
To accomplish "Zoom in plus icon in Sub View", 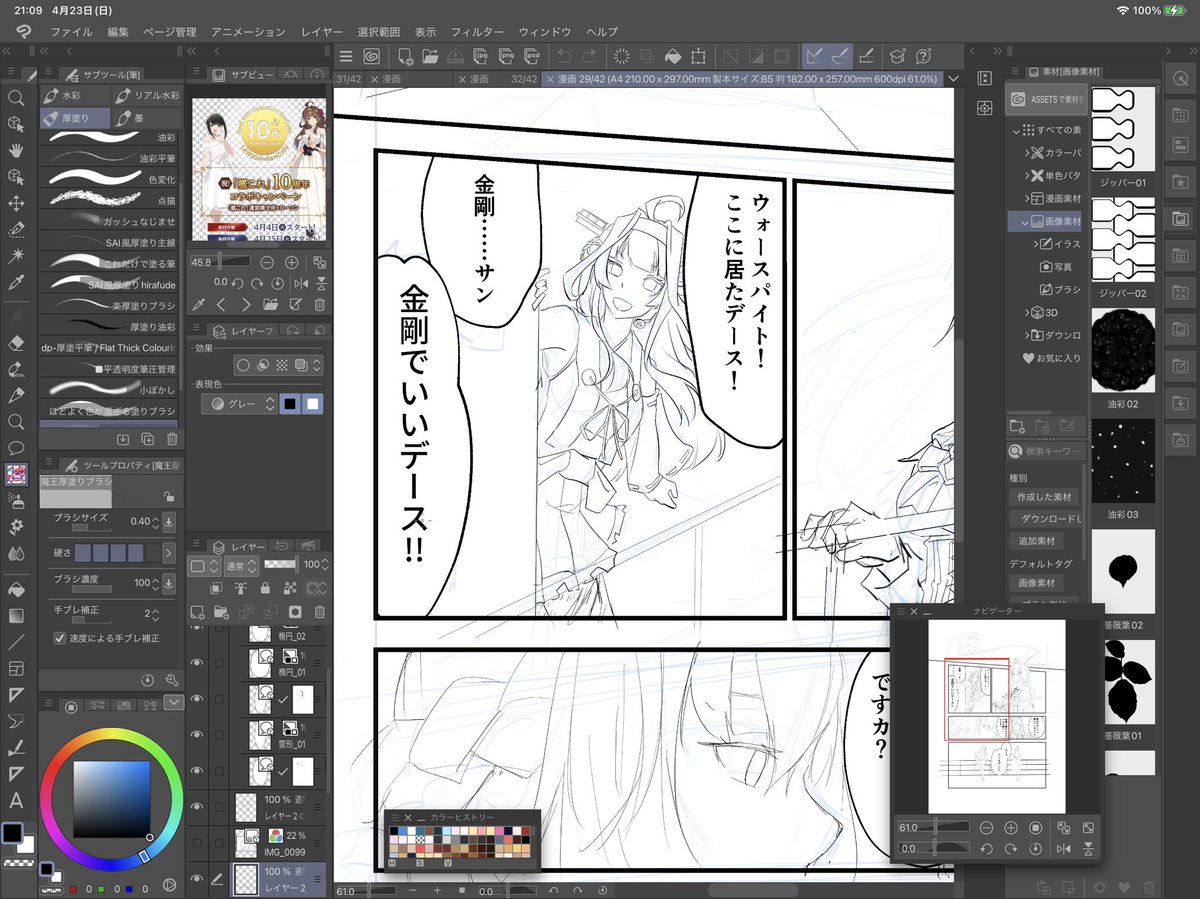I will click(x=292, y=262).
